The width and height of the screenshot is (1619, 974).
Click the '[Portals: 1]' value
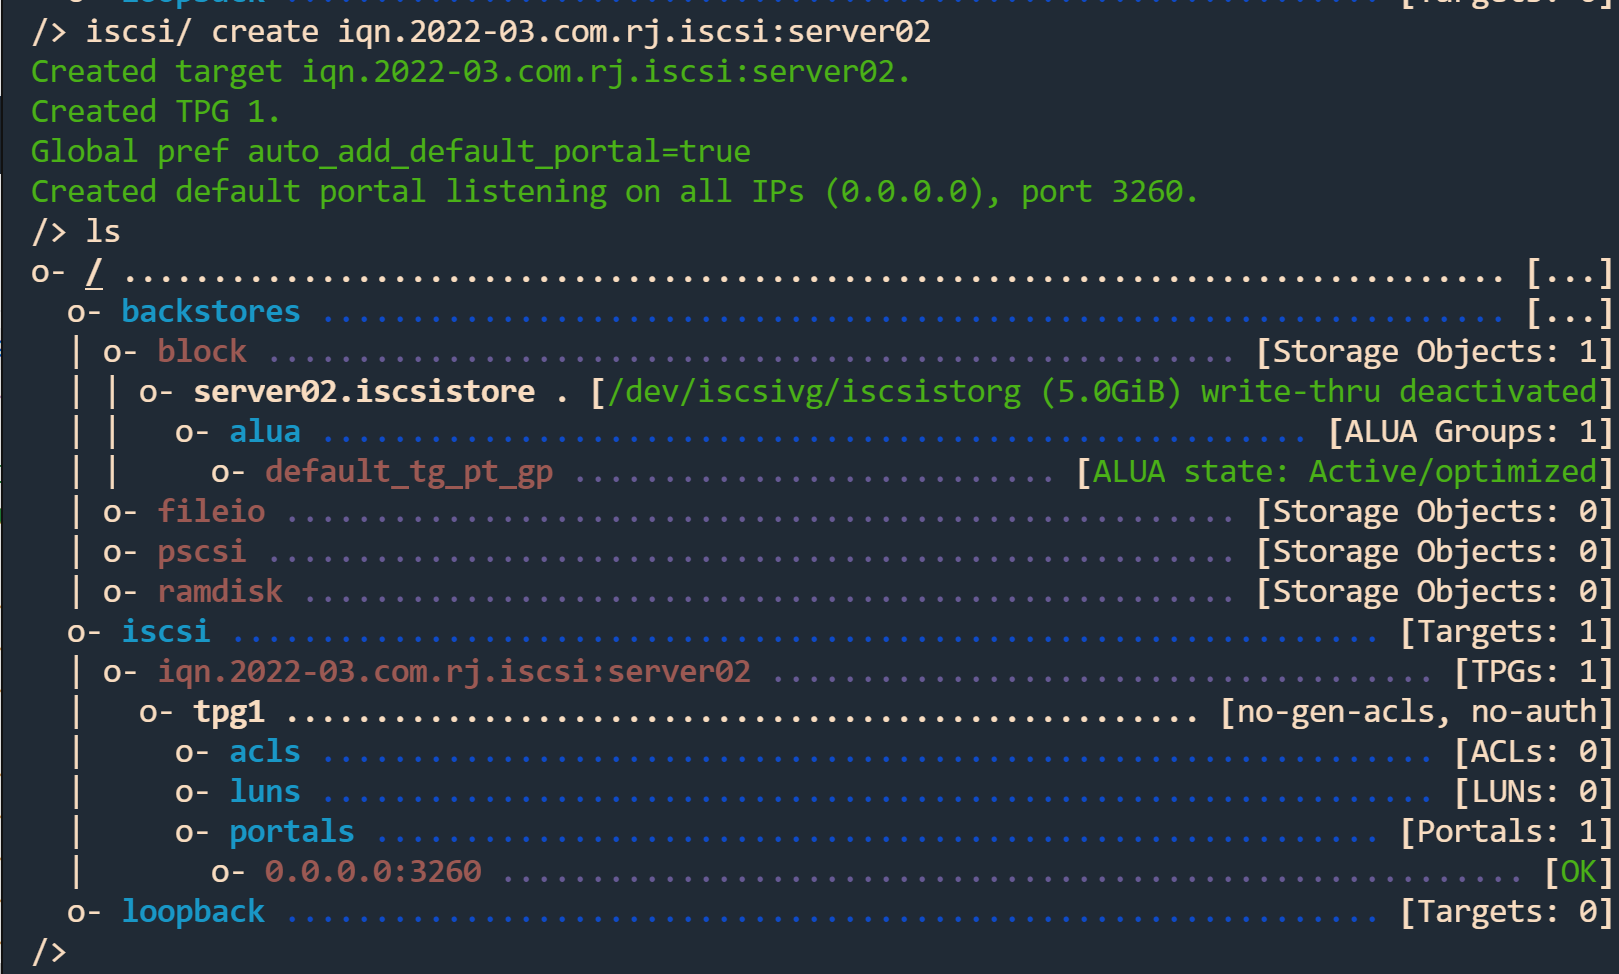pos(1507,832)
